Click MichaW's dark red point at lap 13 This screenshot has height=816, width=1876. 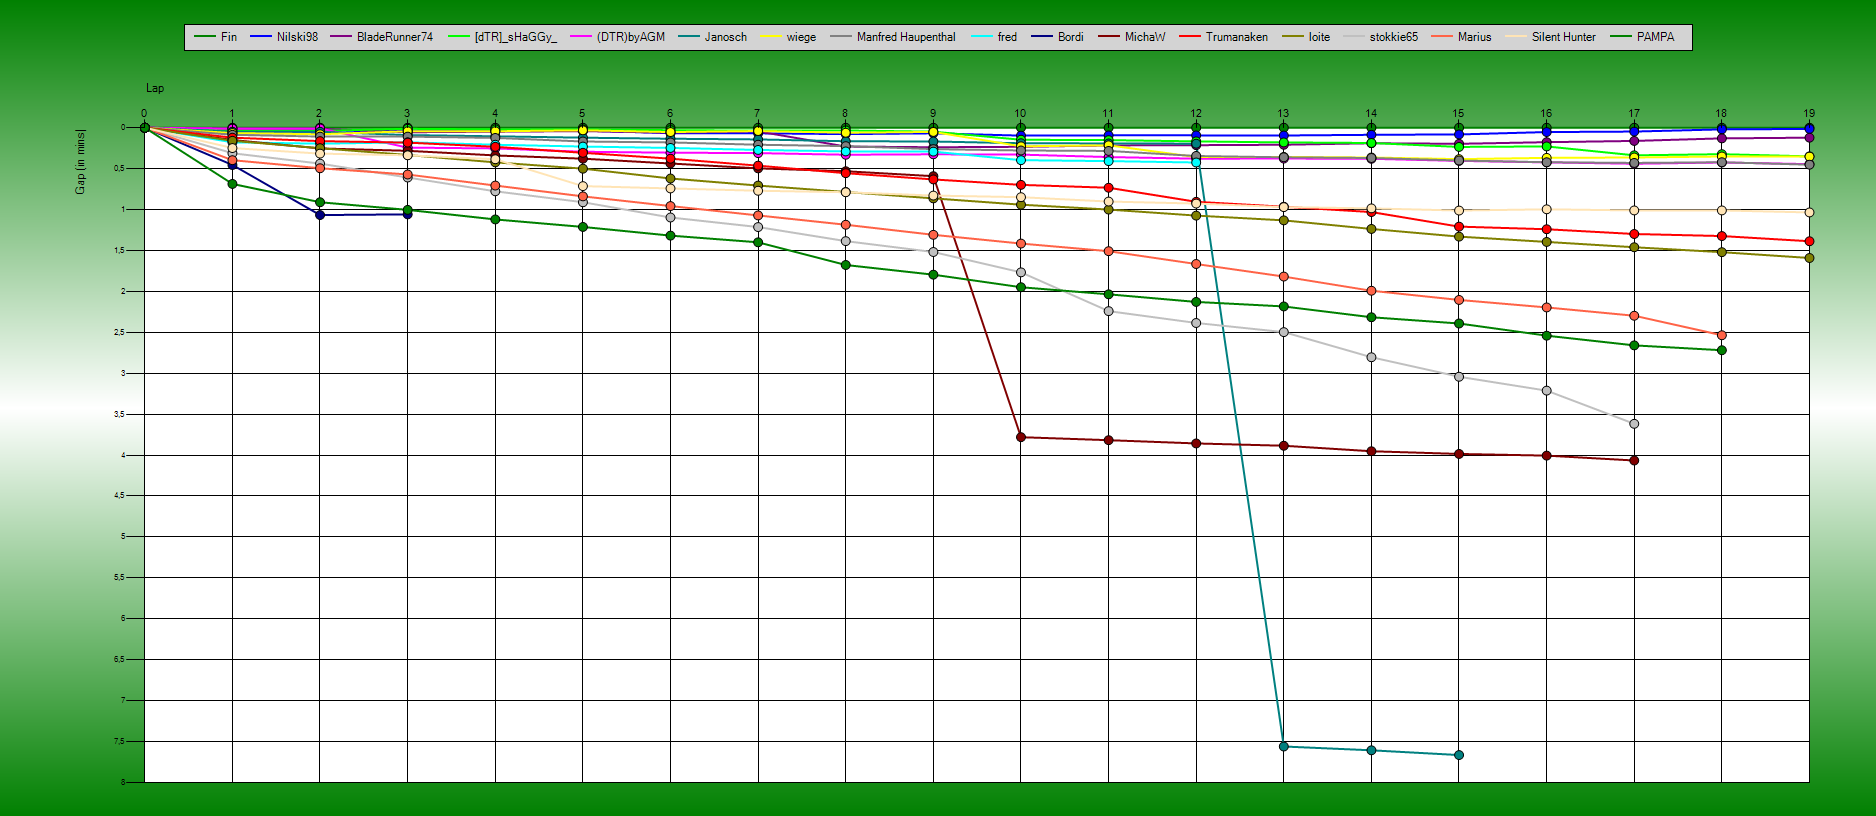point(1283,446)
